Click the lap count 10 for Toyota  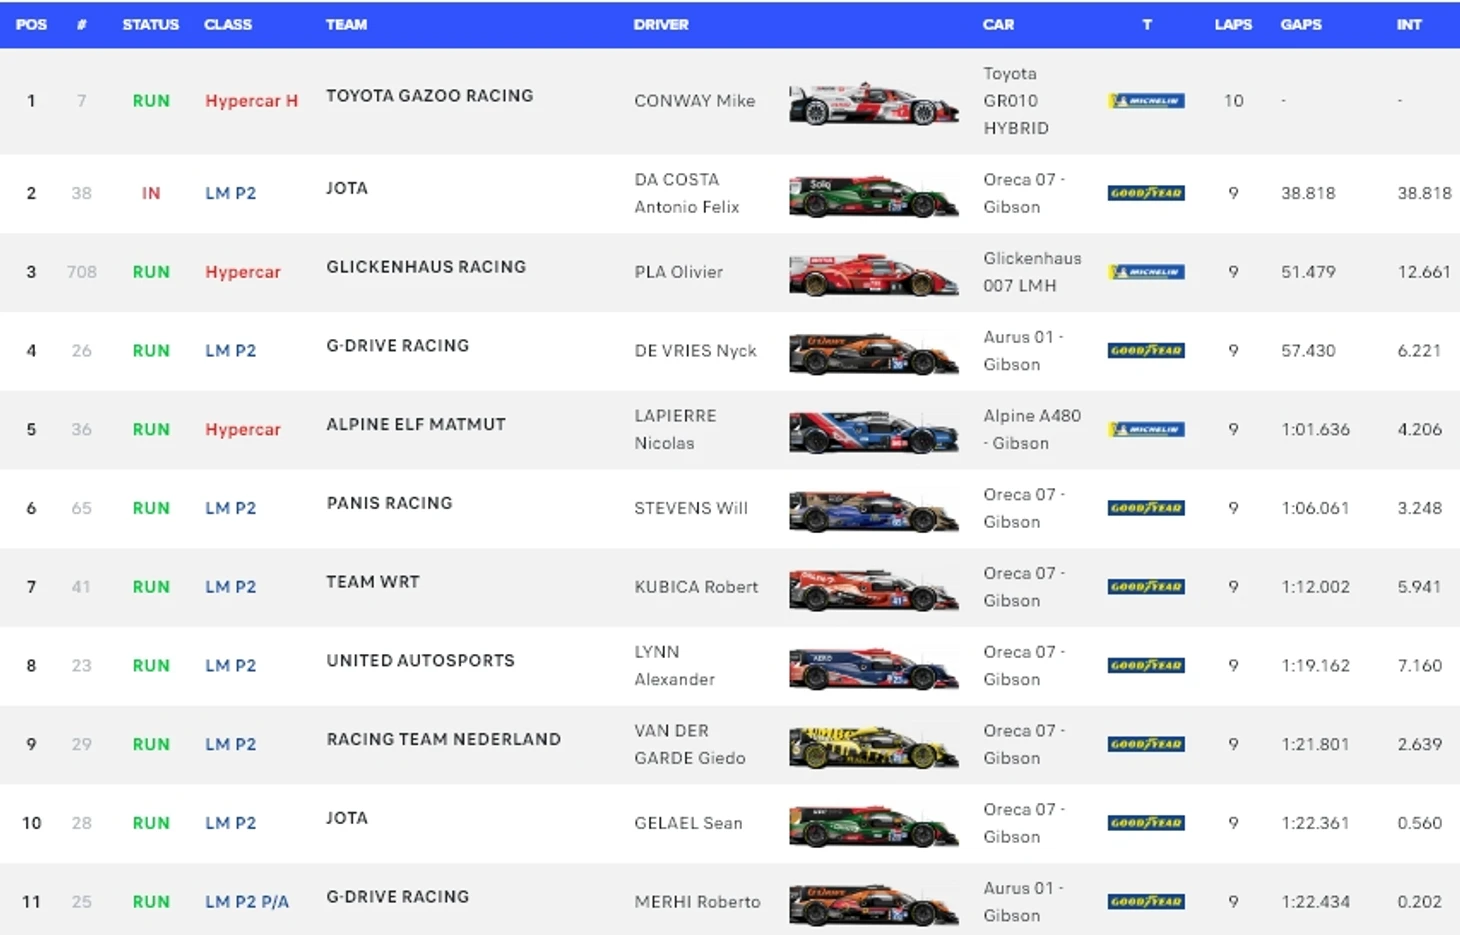click(1233, 101)
